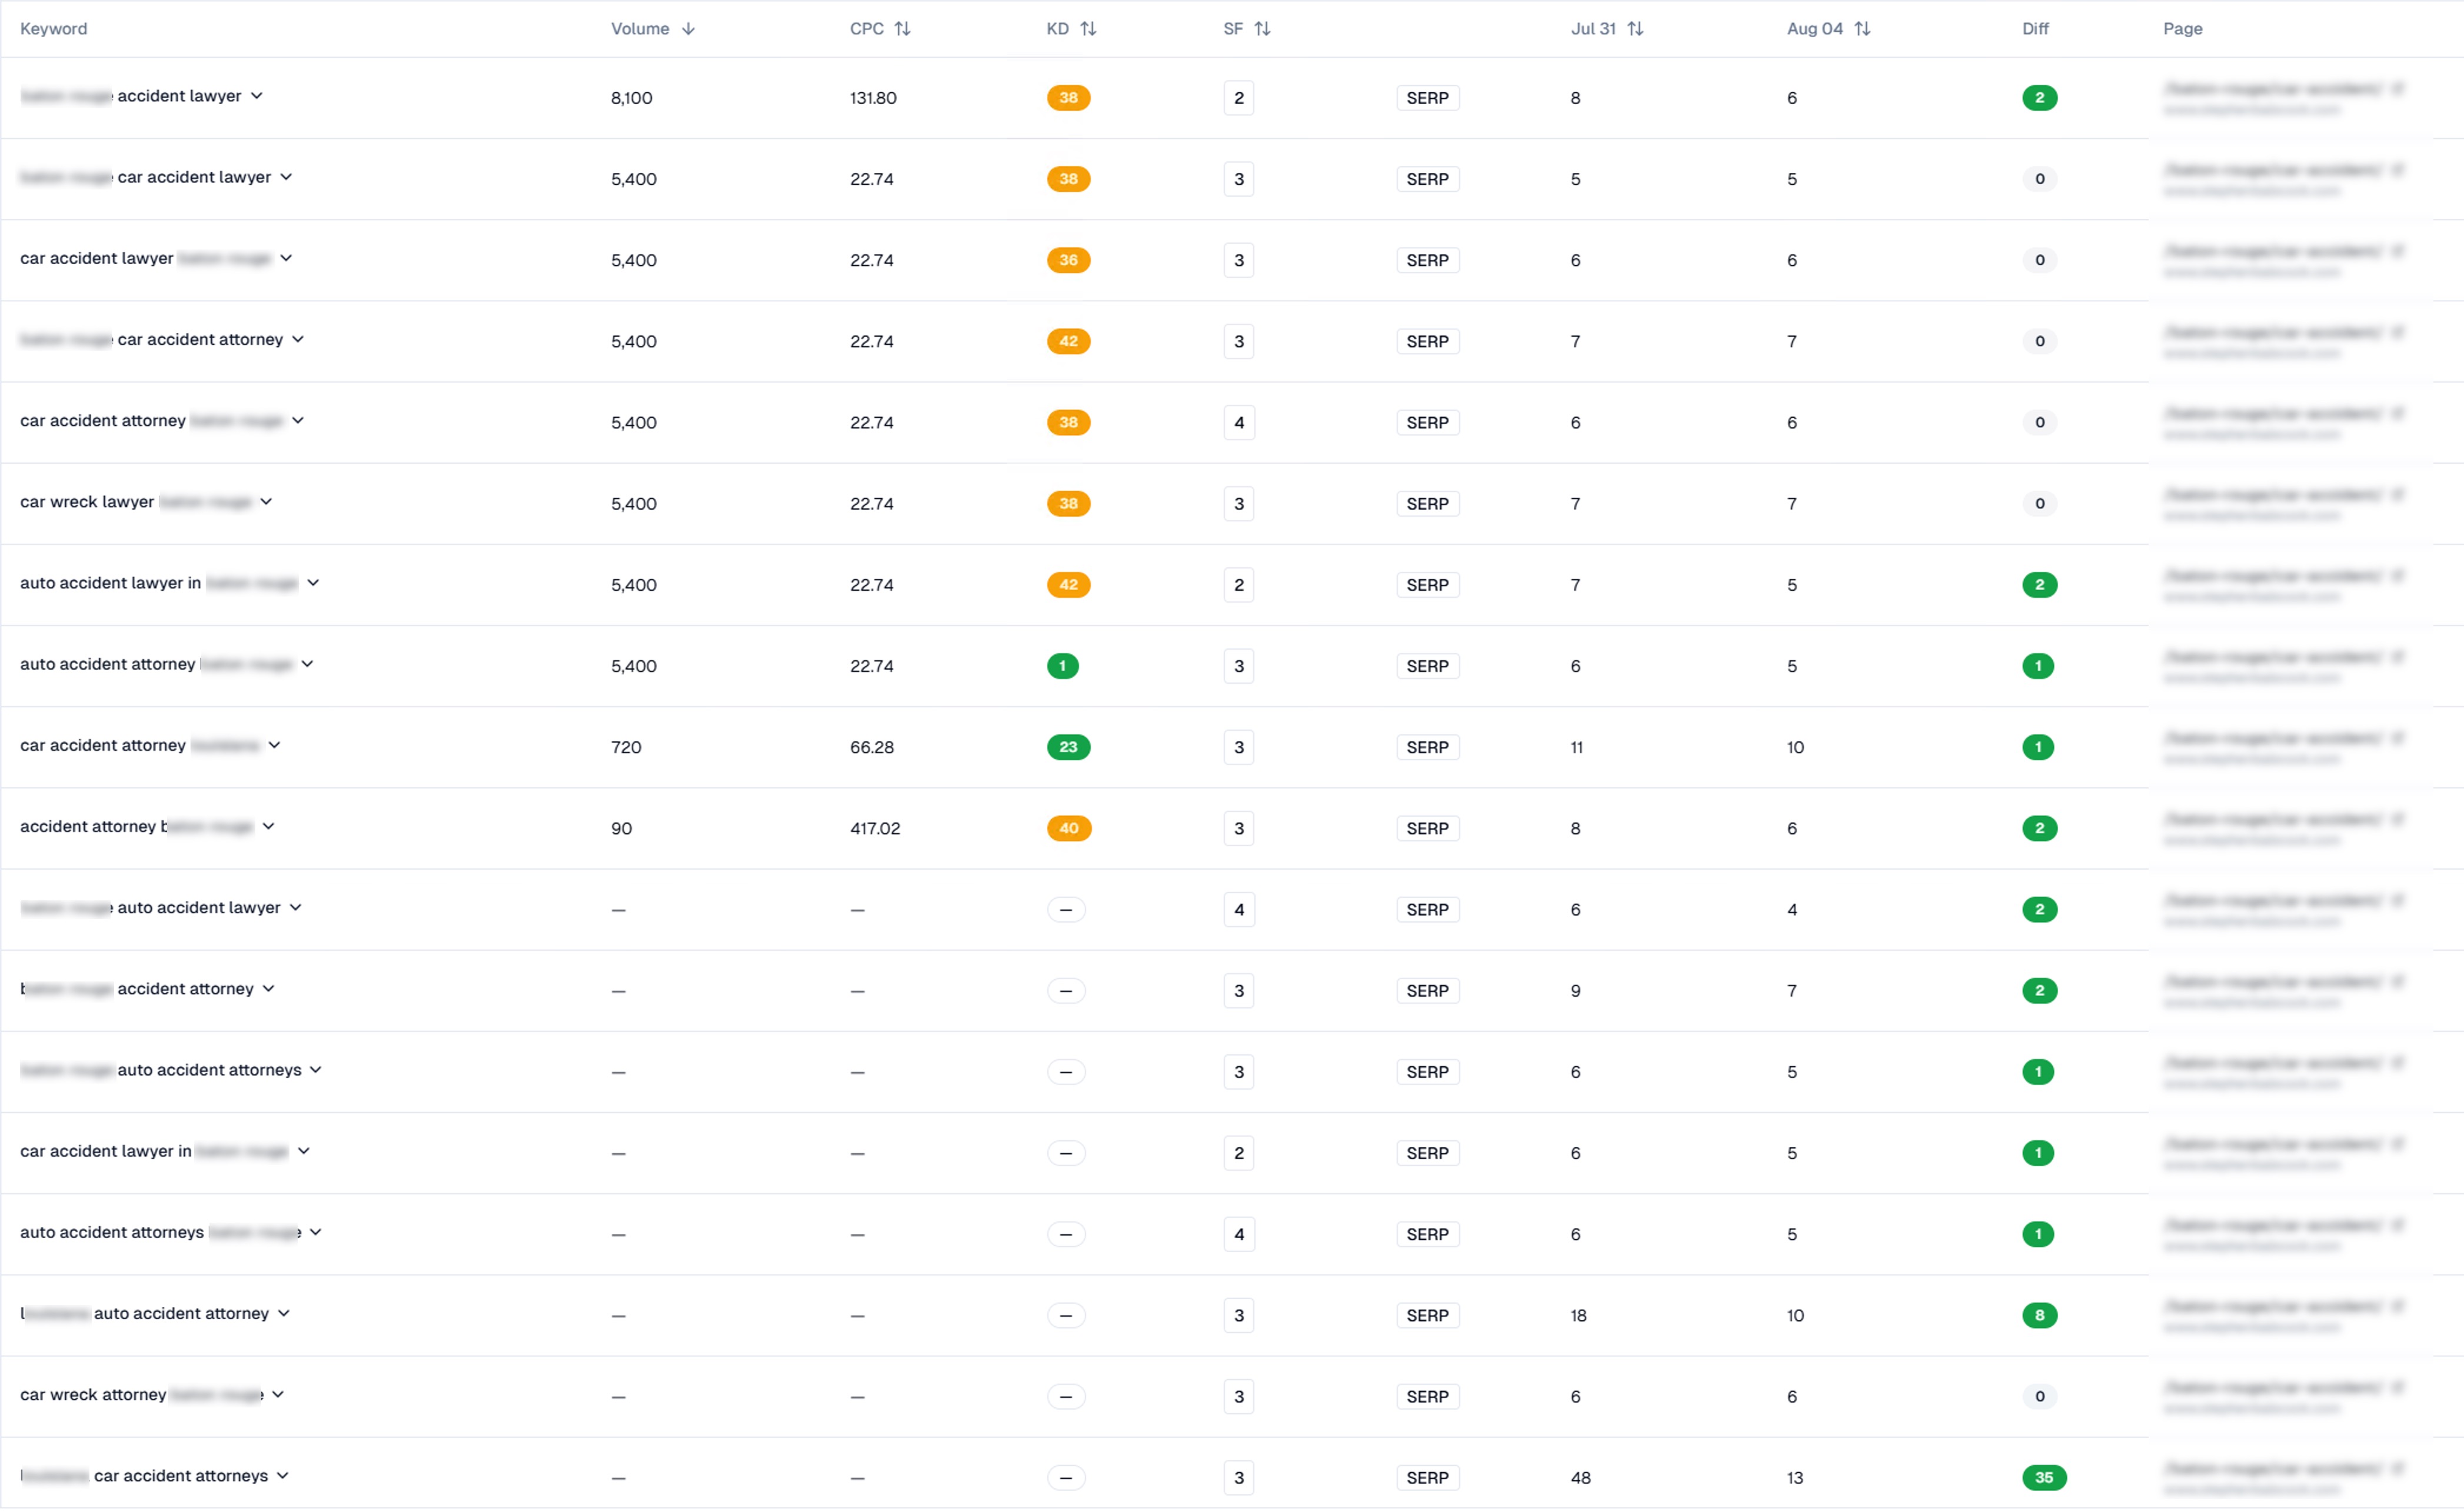Expand the chevron next to car wreck lawyer
The image size is (2464, 1511).
coord(266,502)
